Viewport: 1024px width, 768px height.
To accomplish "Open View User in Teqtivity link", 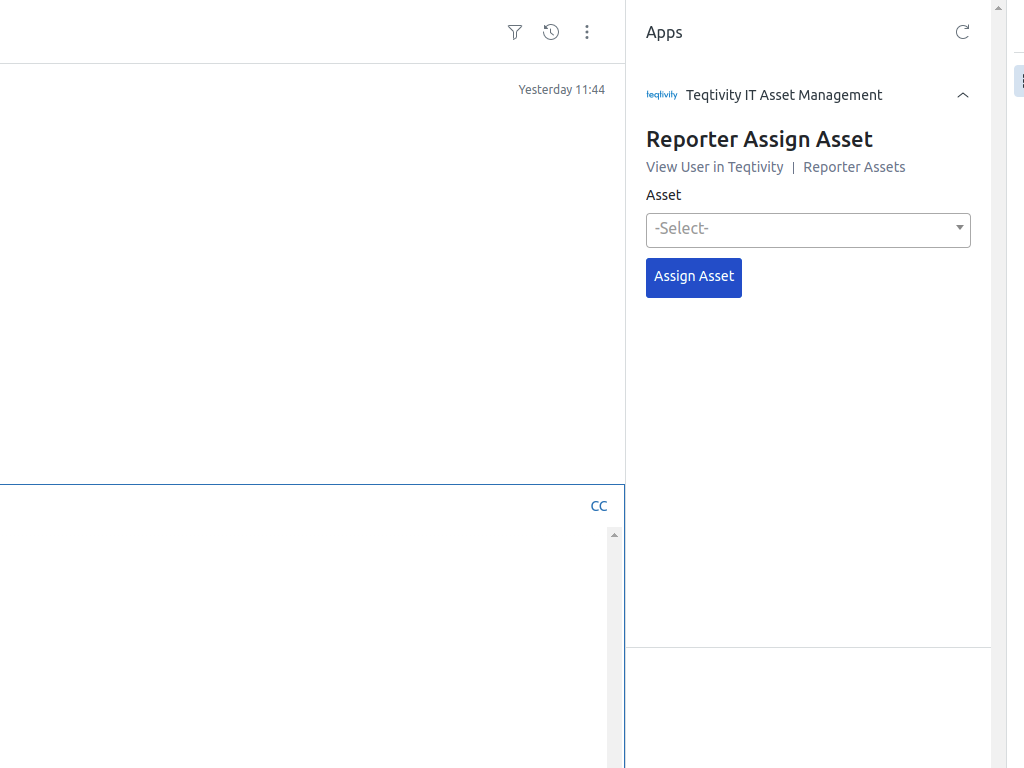I will tap(714, 167).
